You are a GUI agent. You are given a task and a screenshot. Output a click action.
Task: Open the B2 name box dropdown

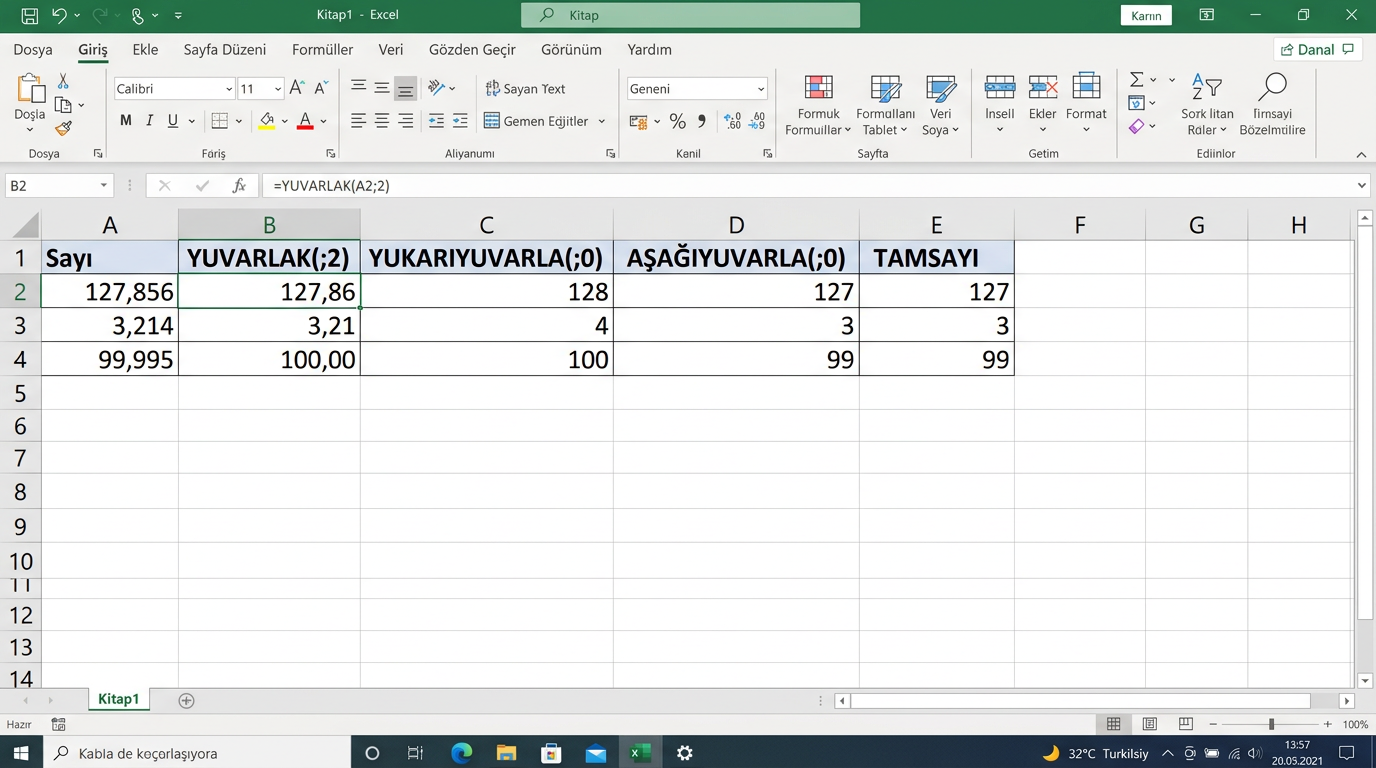click(x=103, y=186)
